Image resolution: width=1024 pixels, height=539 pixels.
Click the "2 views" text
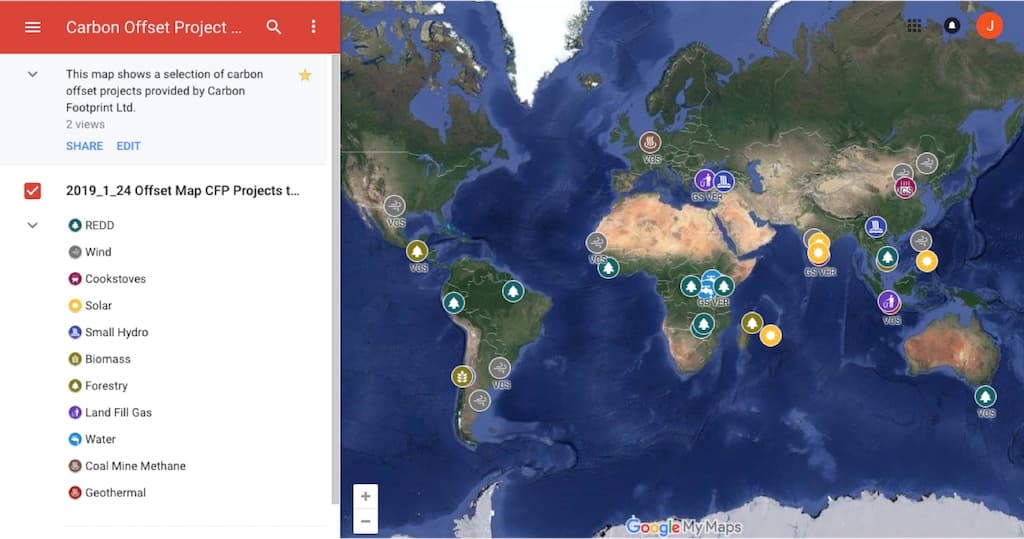point(85,124)
